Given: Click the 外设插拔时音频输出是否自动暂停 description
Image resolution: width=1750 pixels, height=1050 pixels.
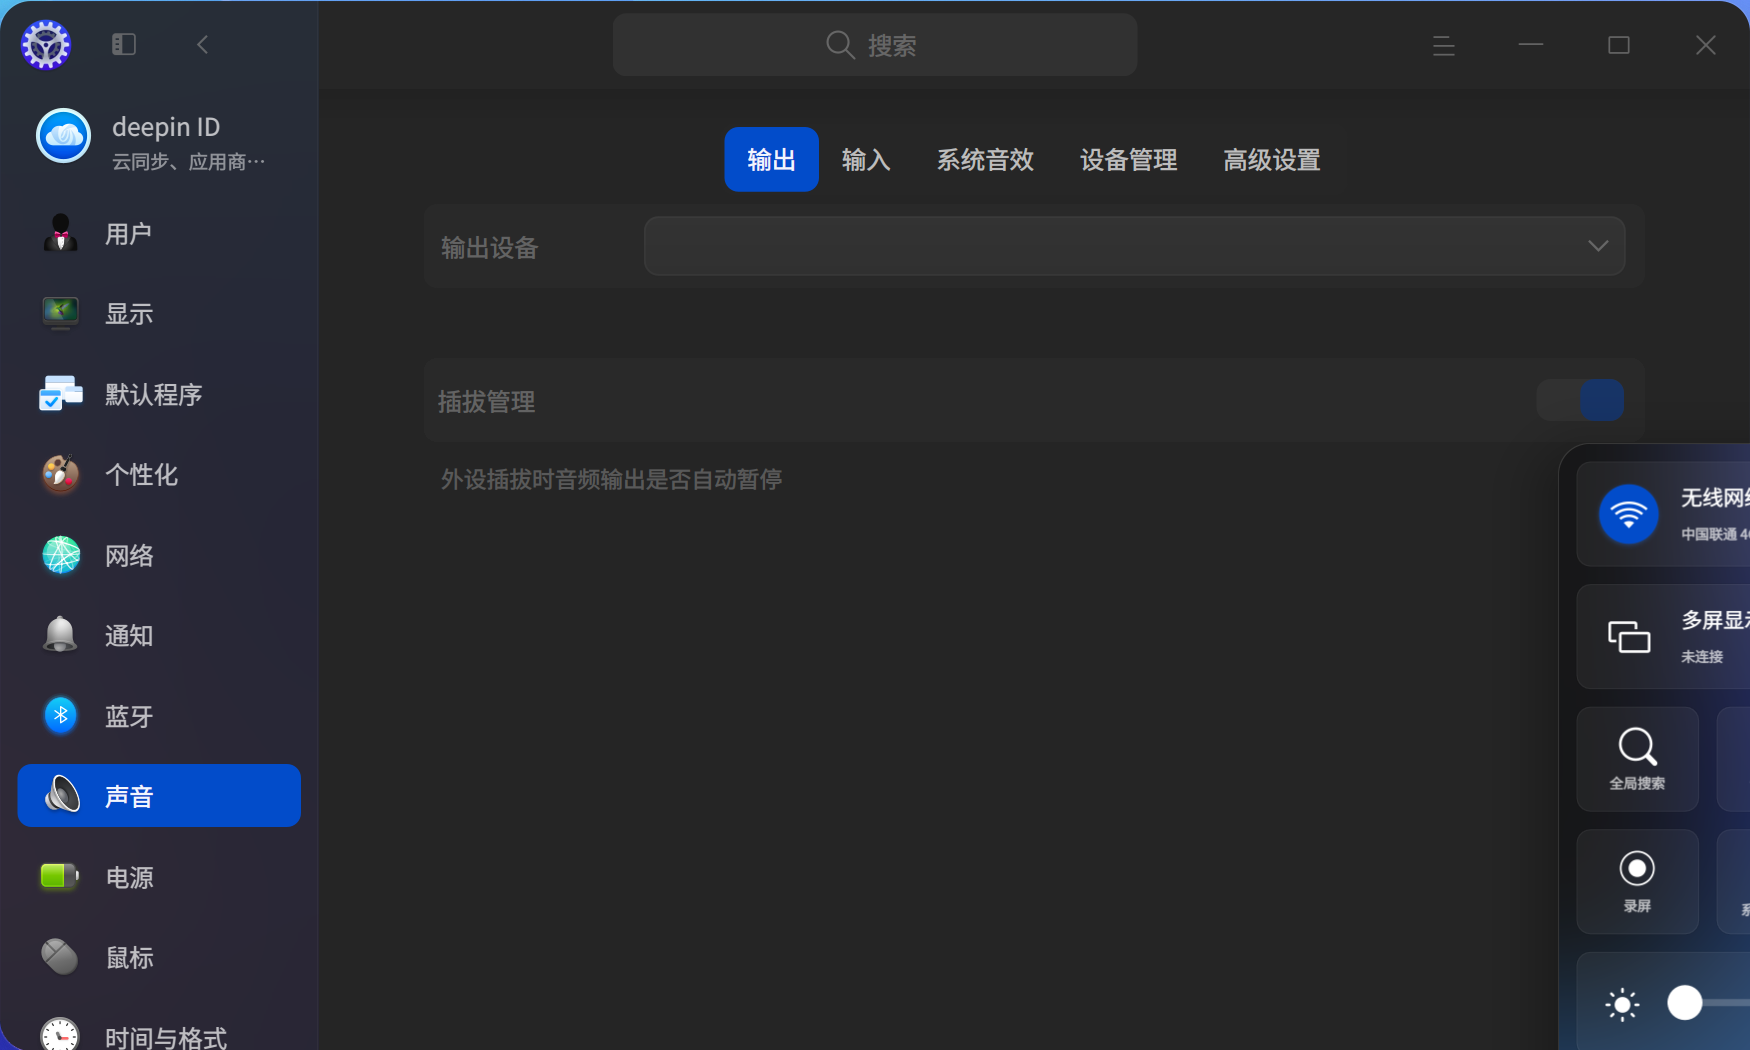Looking at the screenshot, I should pos(612,480).
